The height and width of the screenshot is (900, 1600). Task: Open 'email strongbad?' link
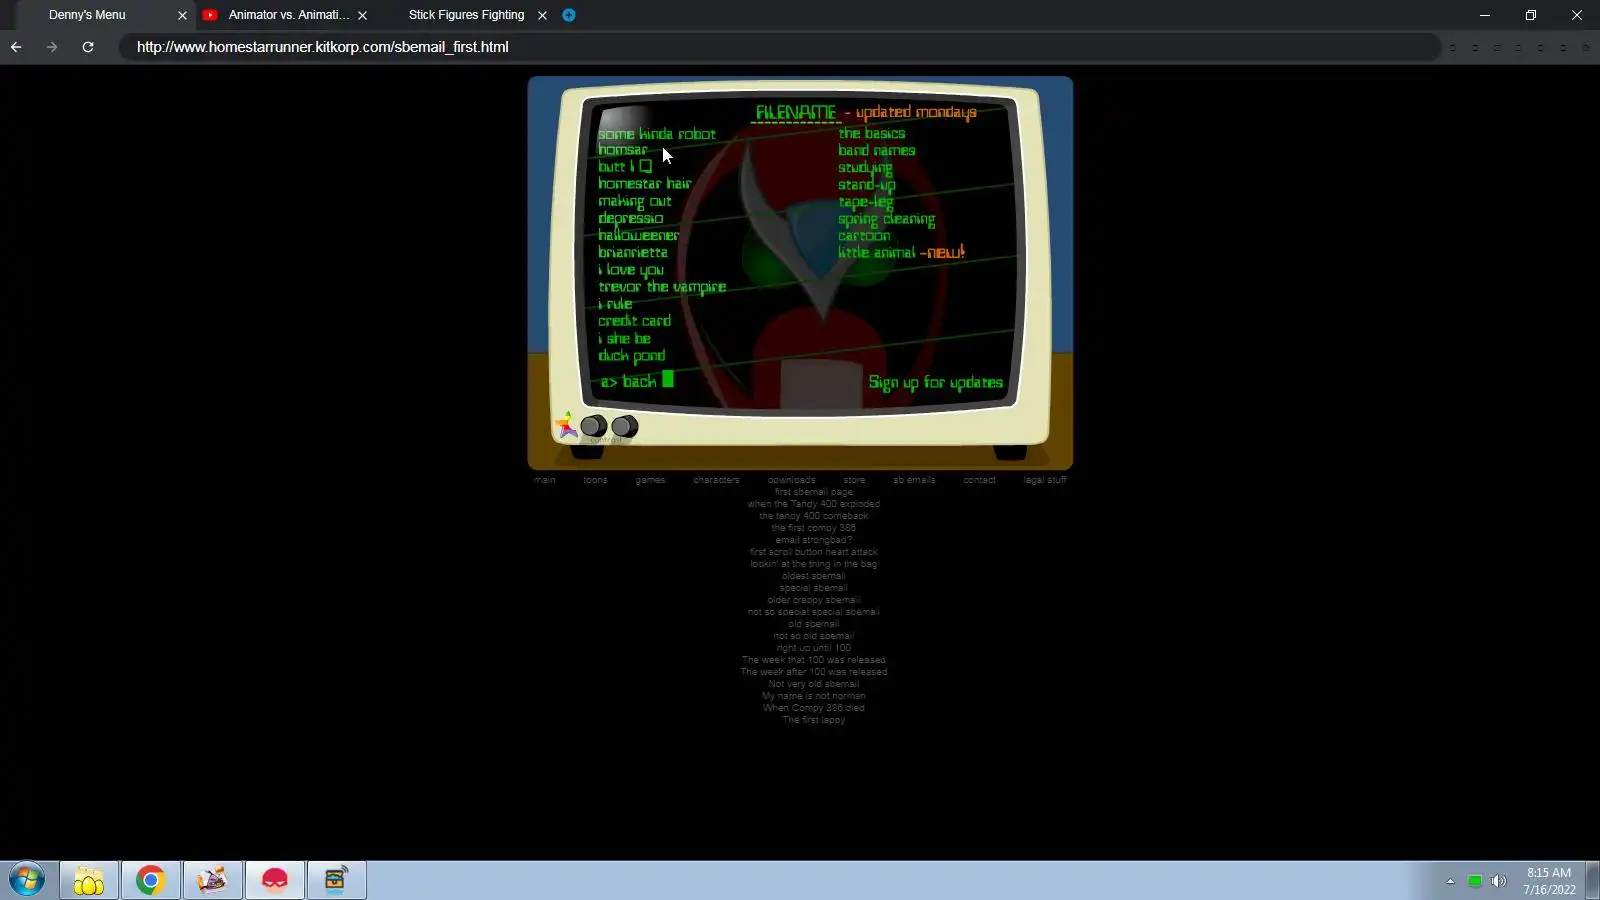pyautogui.click(x=814, y=540)
